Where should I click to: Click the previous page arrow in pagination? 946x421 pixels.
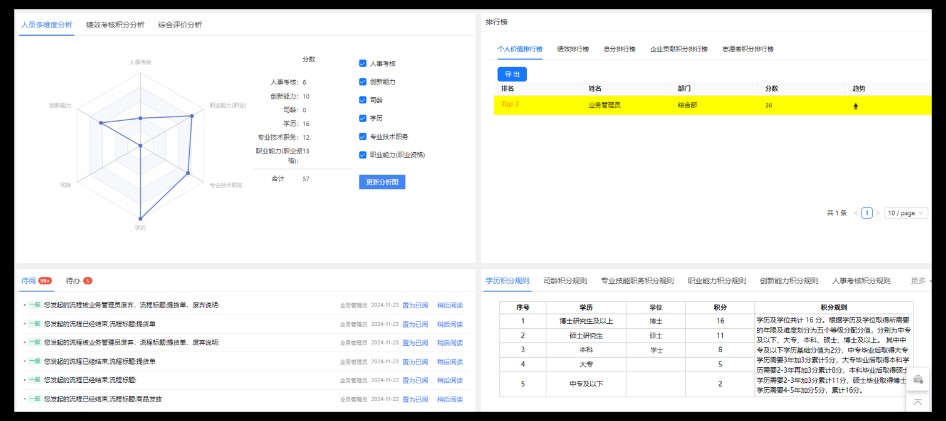(x=855, y=213)
